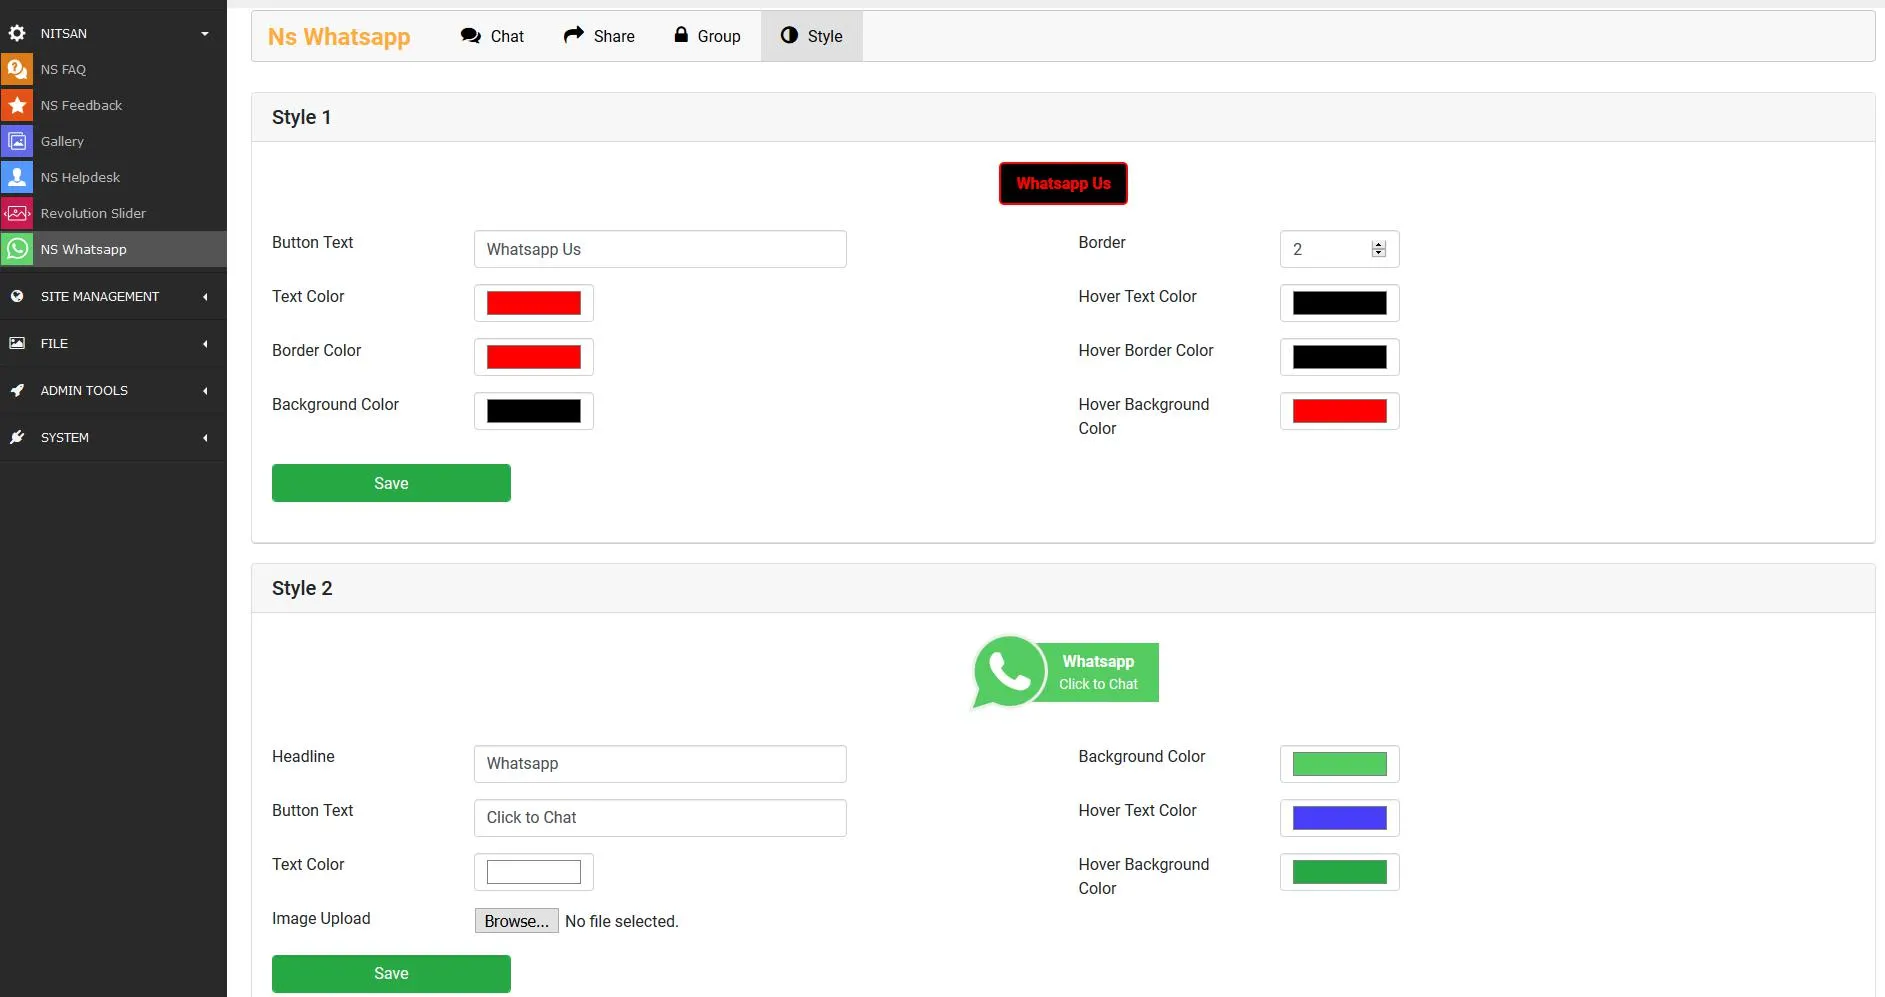Open Revolution Slider from the sidebar
The height and width of the screenshot is (997, 1885).
pos(113,213)
